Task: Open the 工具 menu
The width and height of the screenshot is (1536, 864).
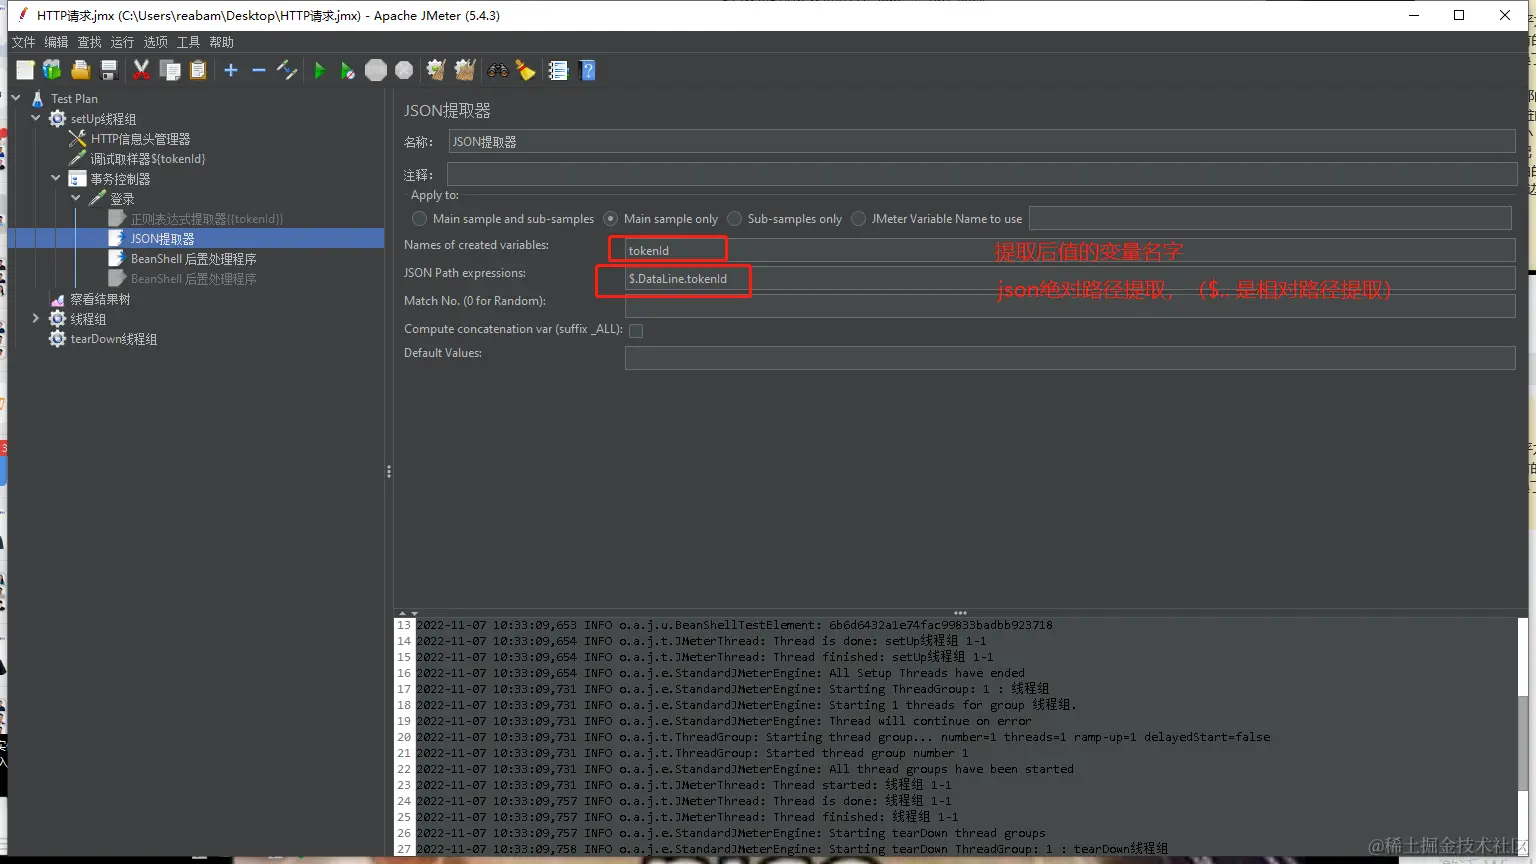Action: coord(188,42)
